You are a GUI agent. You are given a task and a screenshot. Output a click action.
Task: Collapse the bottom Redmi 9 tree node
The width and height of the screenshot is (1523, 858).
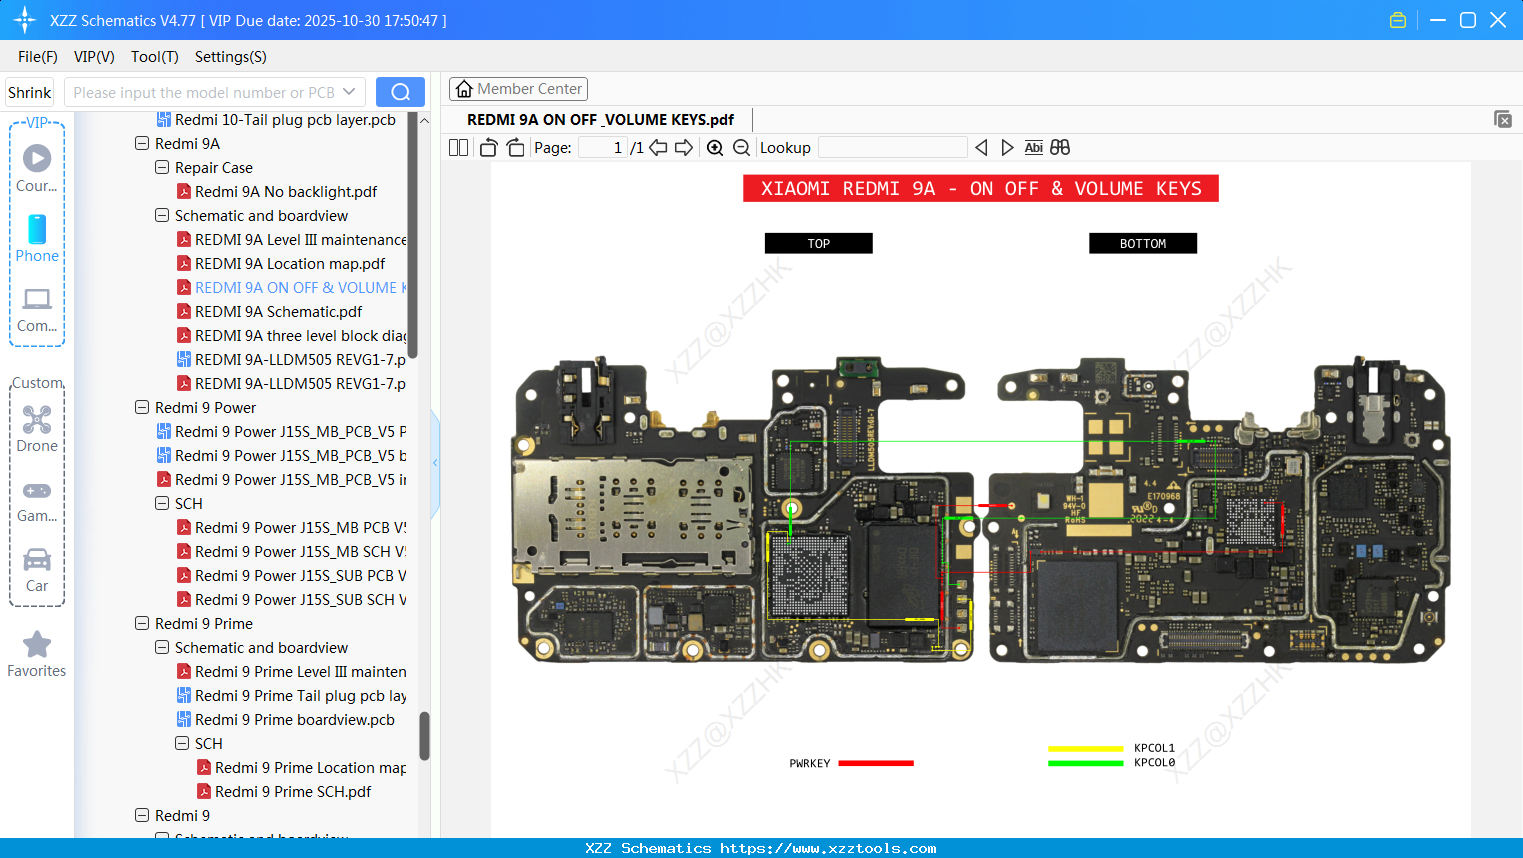tap(142, 816)
